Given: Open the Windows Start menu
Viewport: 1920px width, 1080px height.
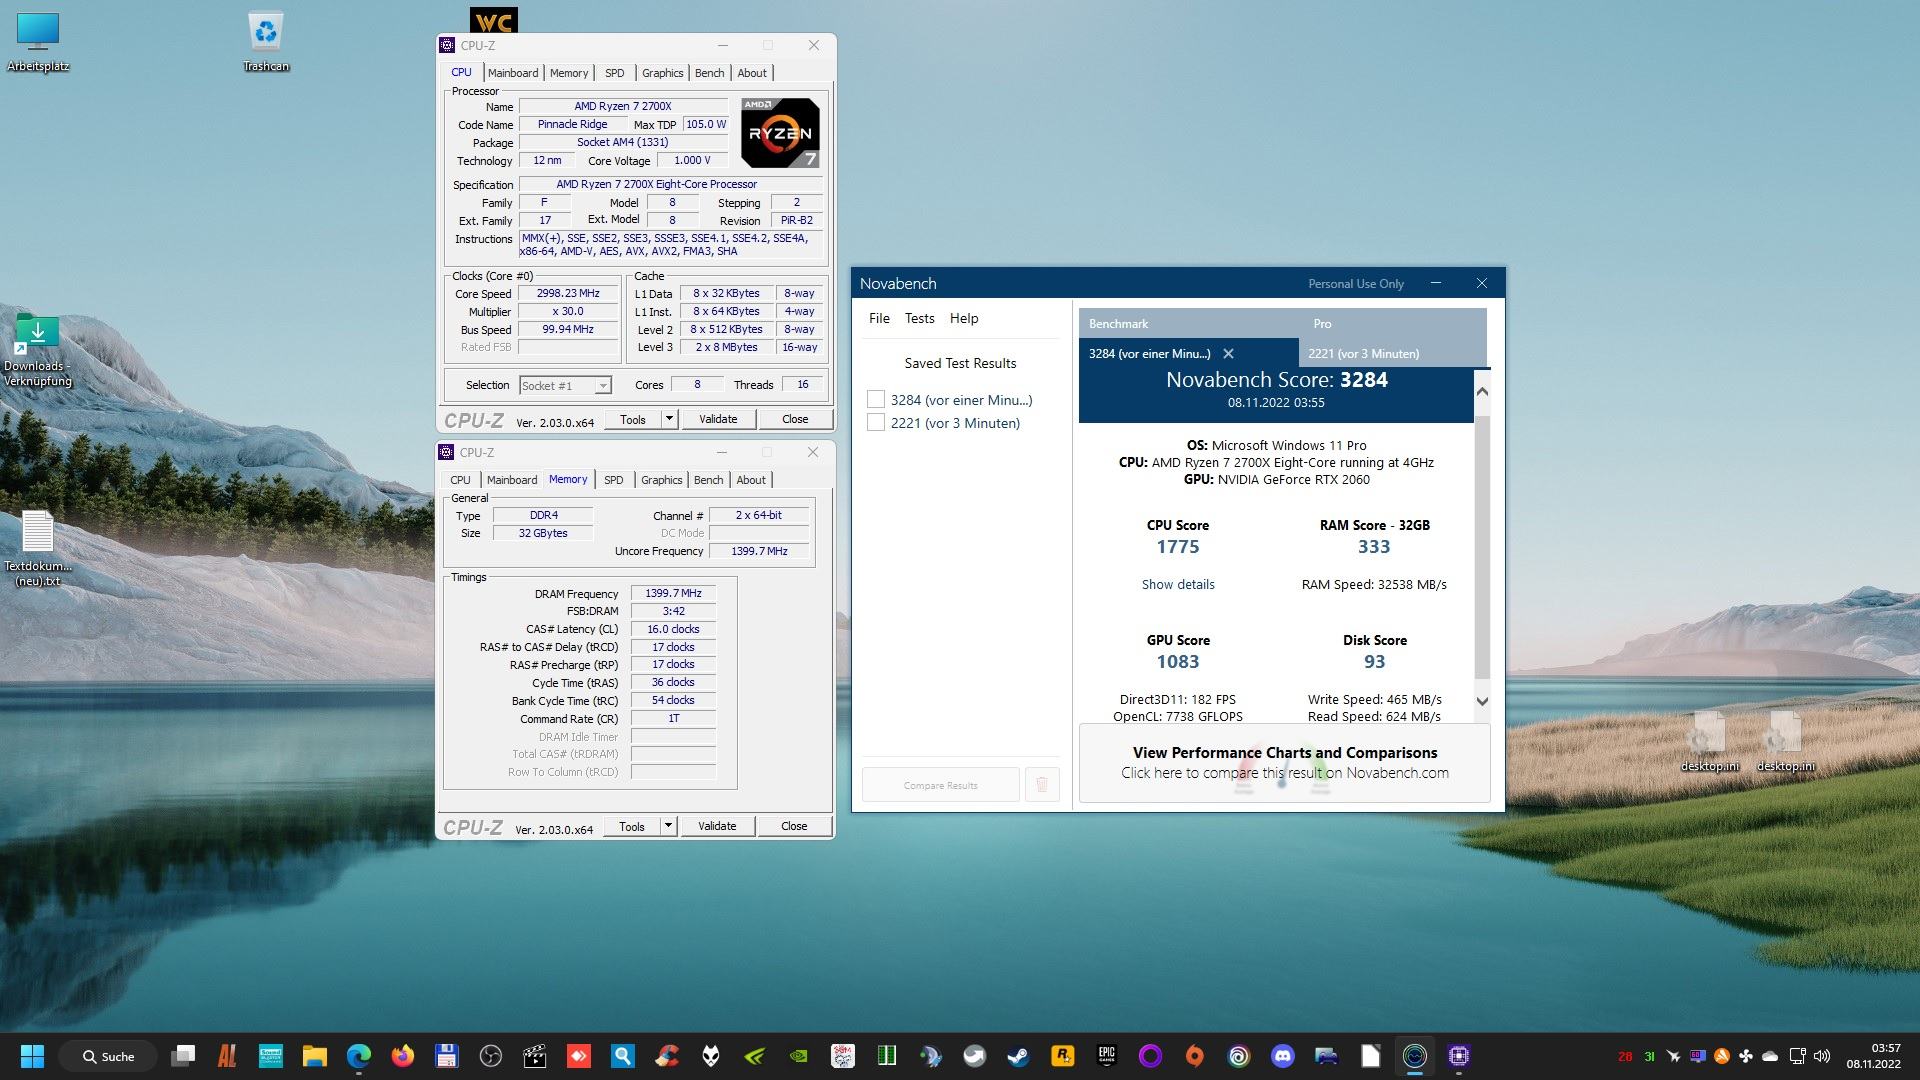Looking at the screenshot, I should [32, 1056].
